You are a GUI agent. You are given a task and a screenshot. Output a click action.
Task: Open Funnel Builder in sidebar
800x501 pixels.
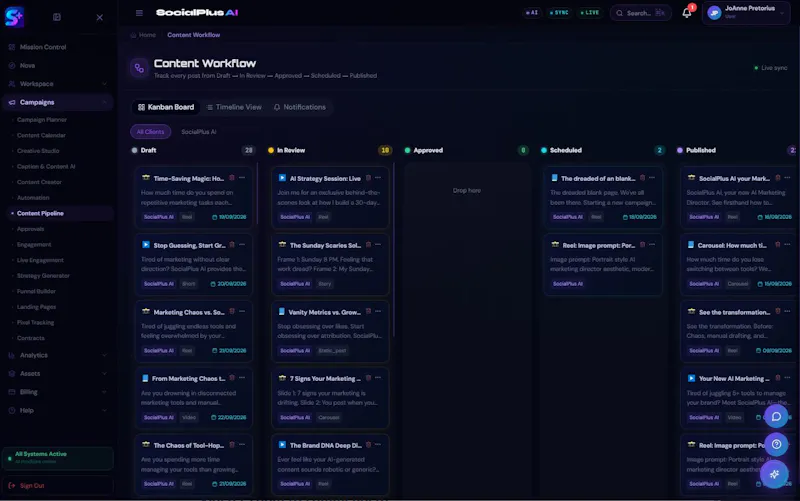pos(36,291)
